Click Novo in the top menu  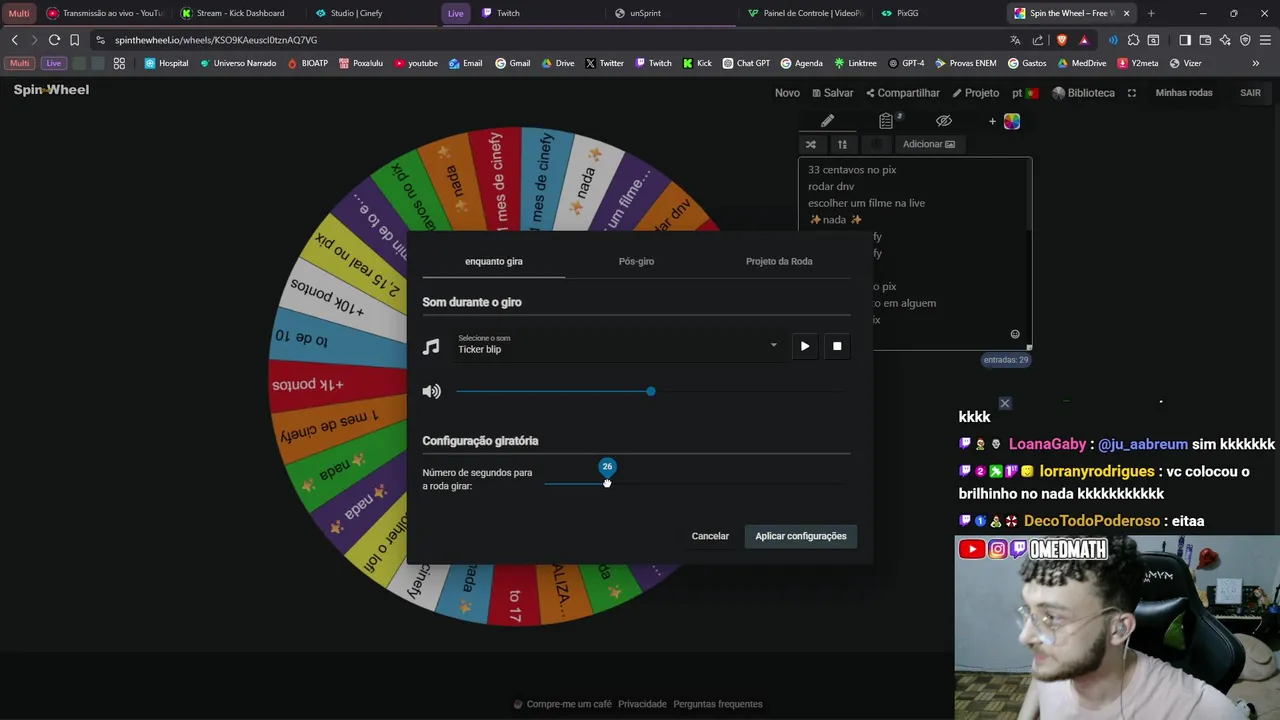point(787,93)
